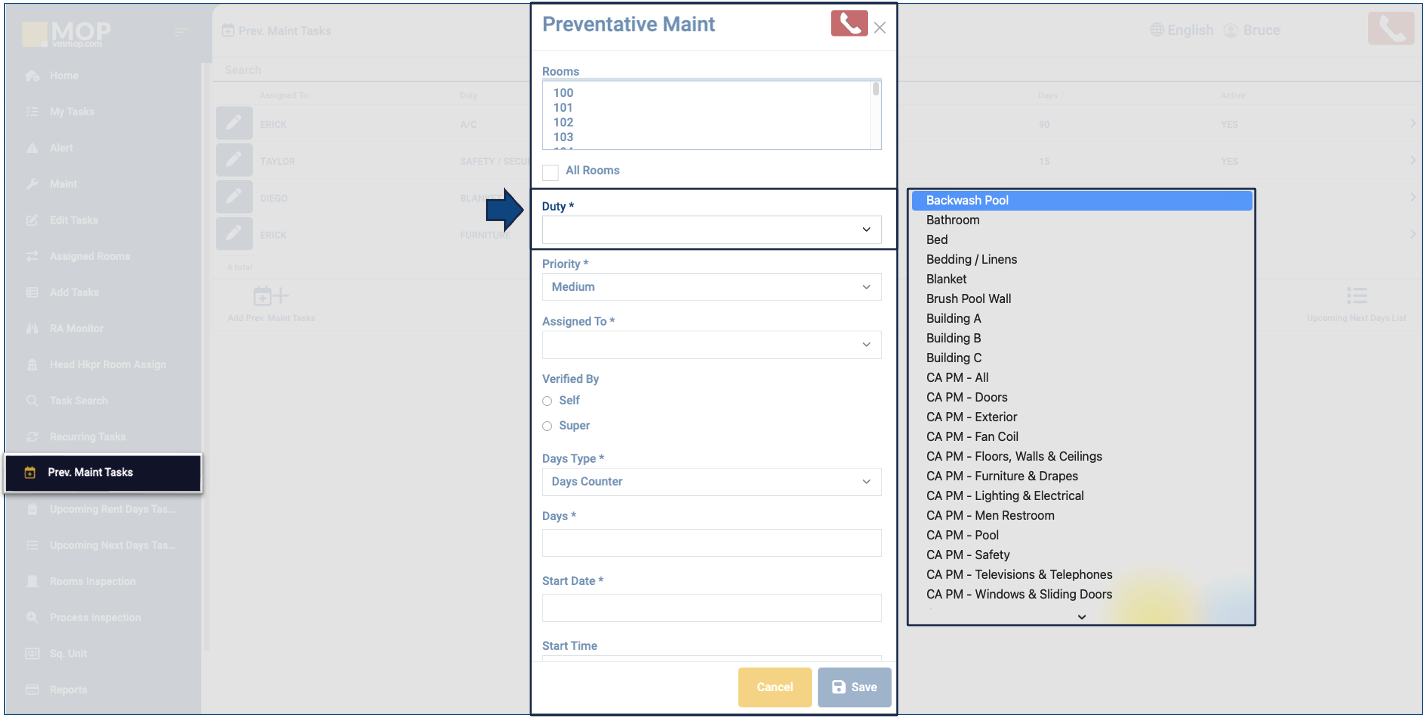
Task: Choose CA PM - Pool from duty list
Action: [x=962, y=535]
